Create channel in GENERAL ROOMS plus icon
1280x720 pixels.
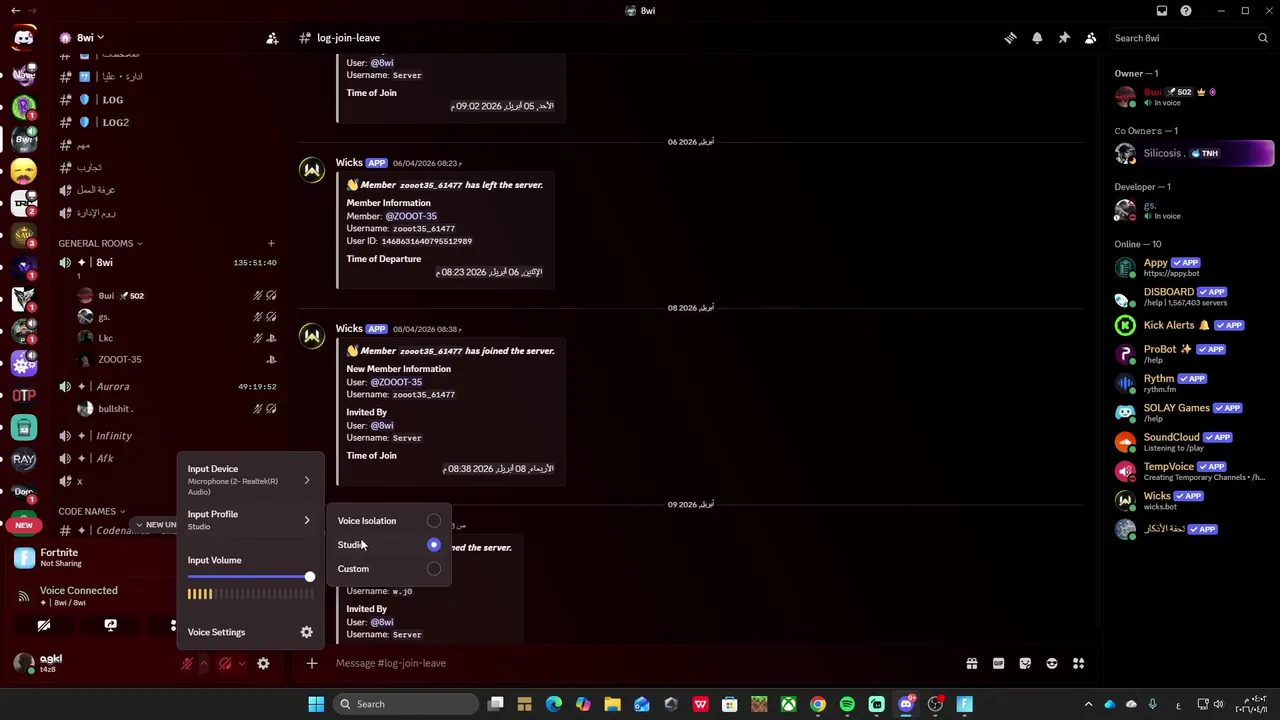(x=270, y=243)
